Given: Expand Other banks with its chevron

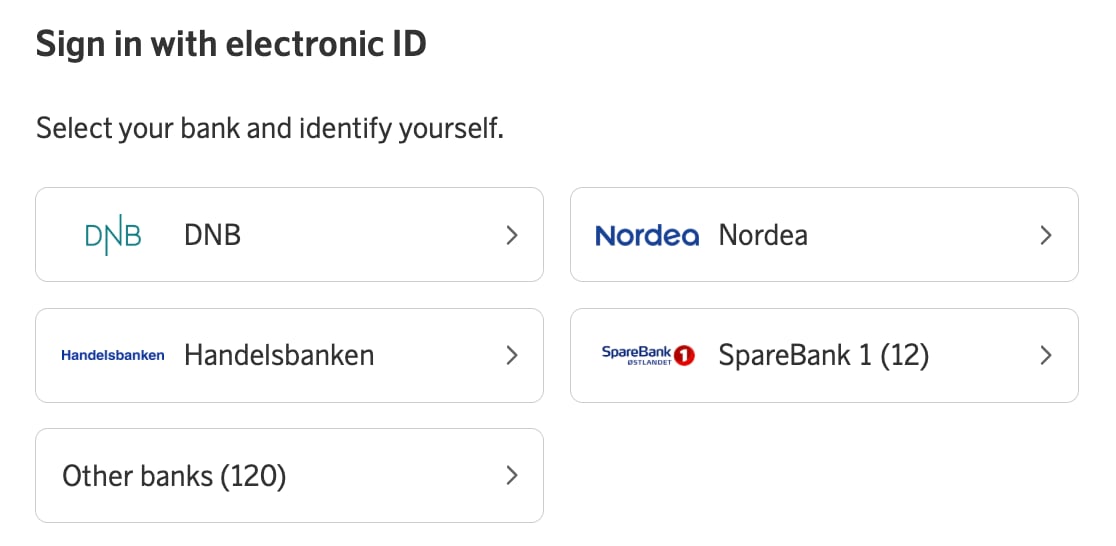Looking at the screenshot, I should pyautogui.click(x=512, y=476).
